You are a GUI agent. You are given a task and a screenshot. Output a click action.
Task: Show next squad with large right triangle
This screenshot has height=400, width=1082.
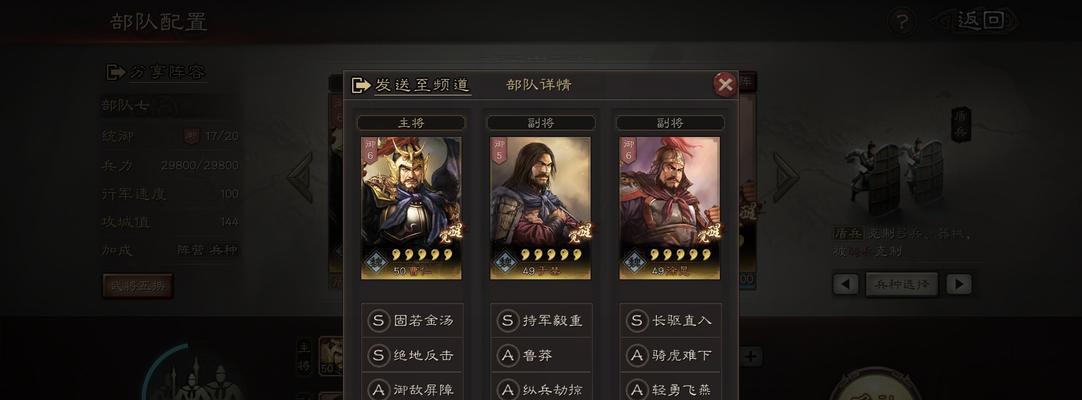(x=785, y=177)
